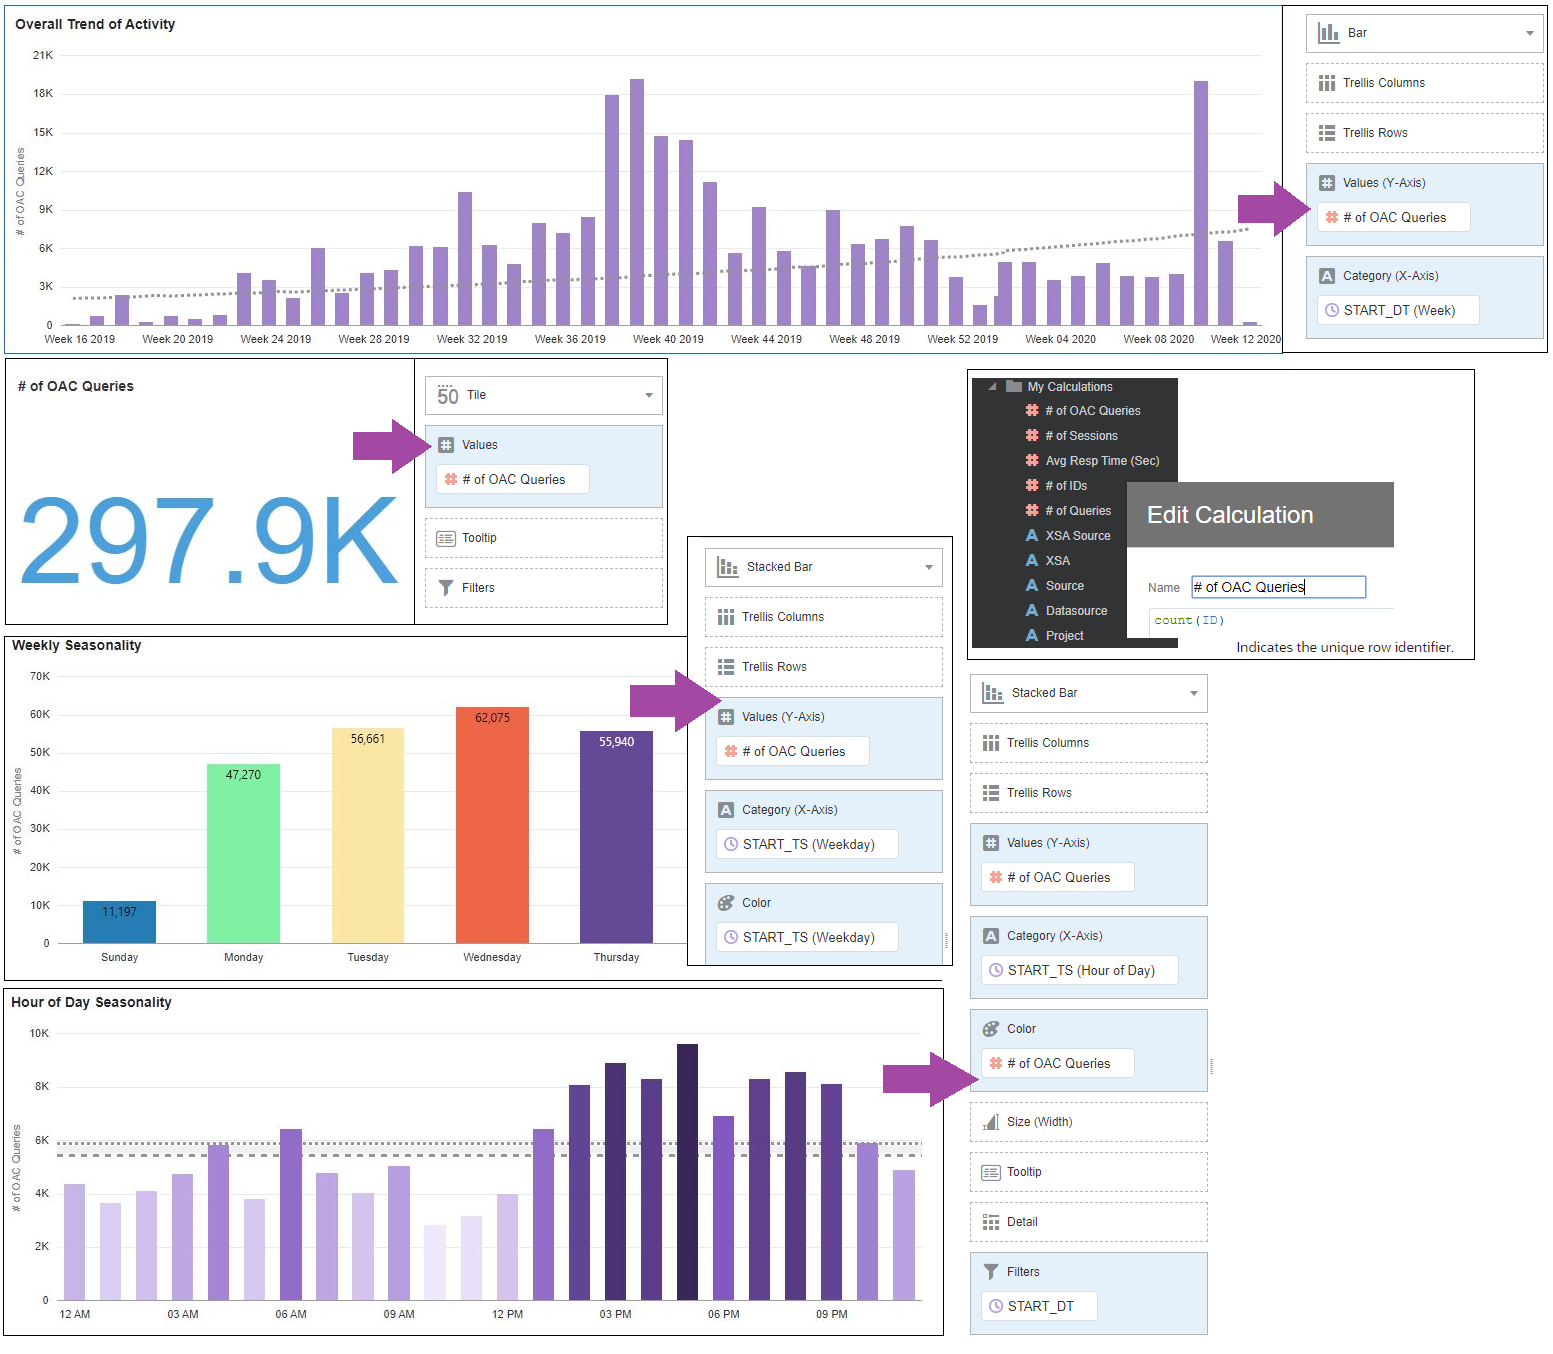Click the clock icon on START_DT (Week)
The image size is (1553, 1354).
point(1331,311)
